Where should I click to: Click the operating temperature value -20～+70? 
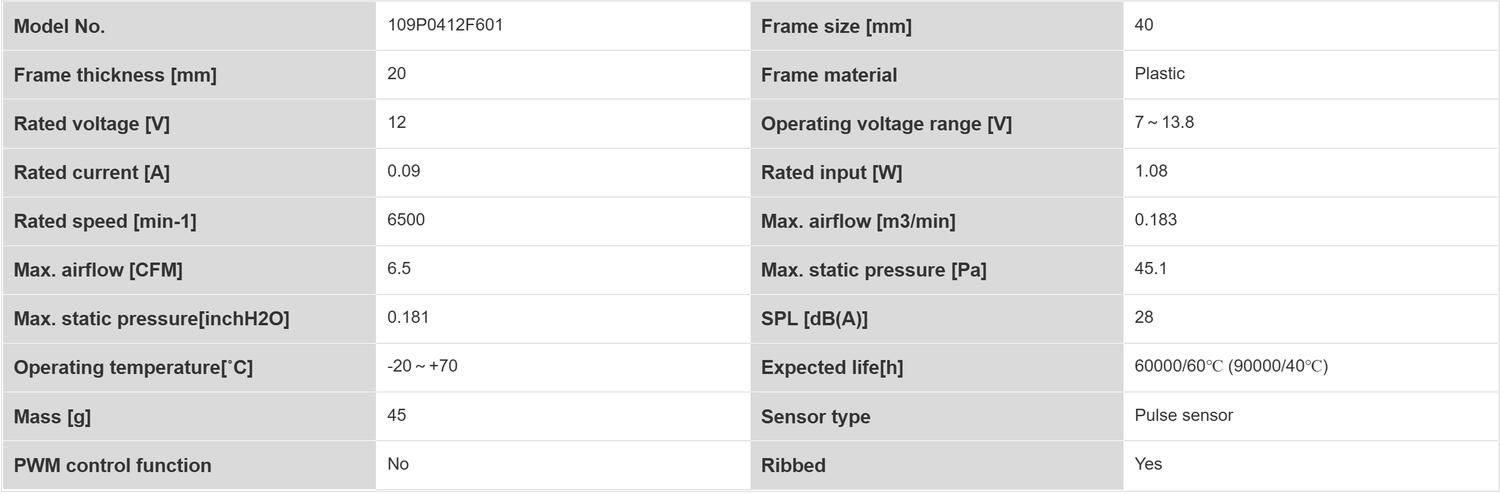click(x=423, y=366)
